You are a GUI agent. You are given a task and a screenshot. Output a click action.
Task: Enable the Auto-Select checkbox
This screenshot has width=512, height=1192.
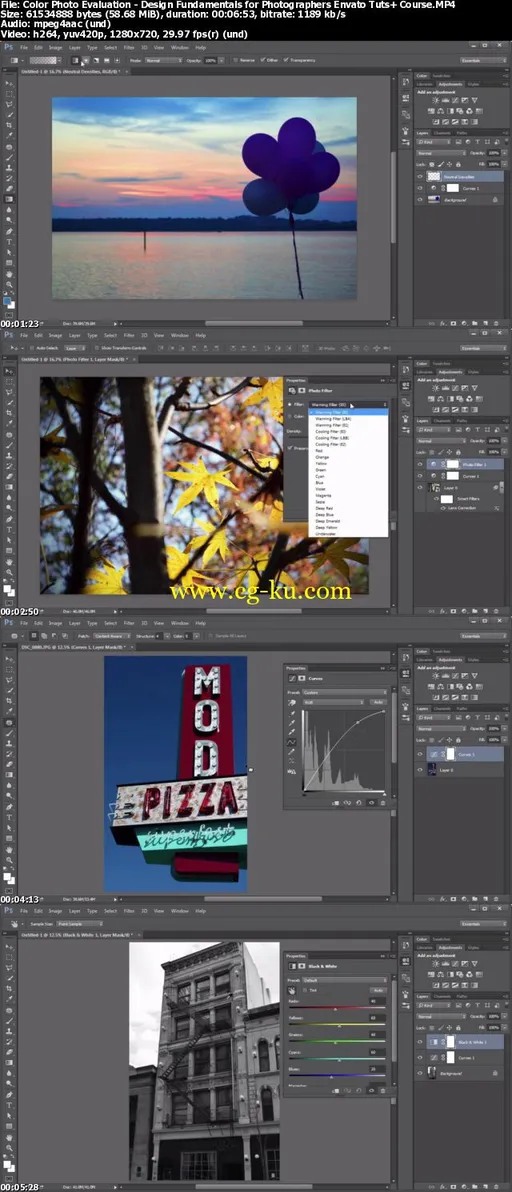tap(32, 347)
